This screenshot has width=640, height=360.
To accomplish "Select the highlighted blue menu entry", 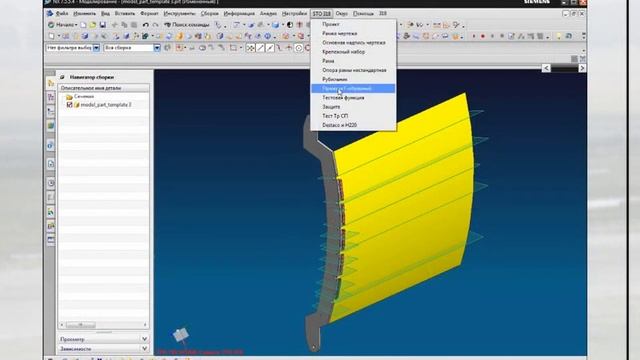I will pyautogui.click(x=353, y=89).
